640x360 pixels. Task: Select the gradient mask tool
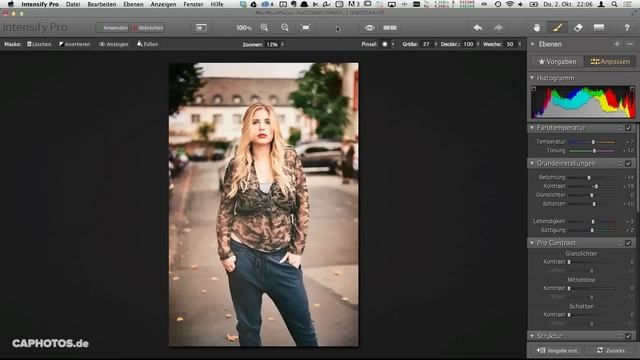[x=599, y=27]
